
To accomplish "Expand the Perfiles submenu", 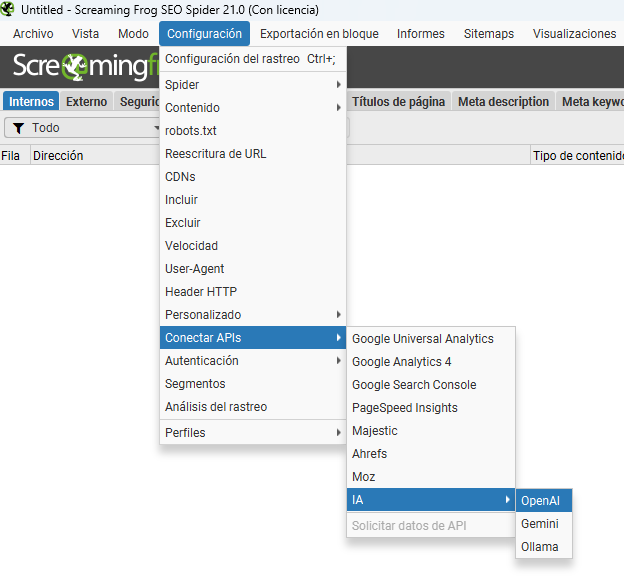I will (253, 433).
